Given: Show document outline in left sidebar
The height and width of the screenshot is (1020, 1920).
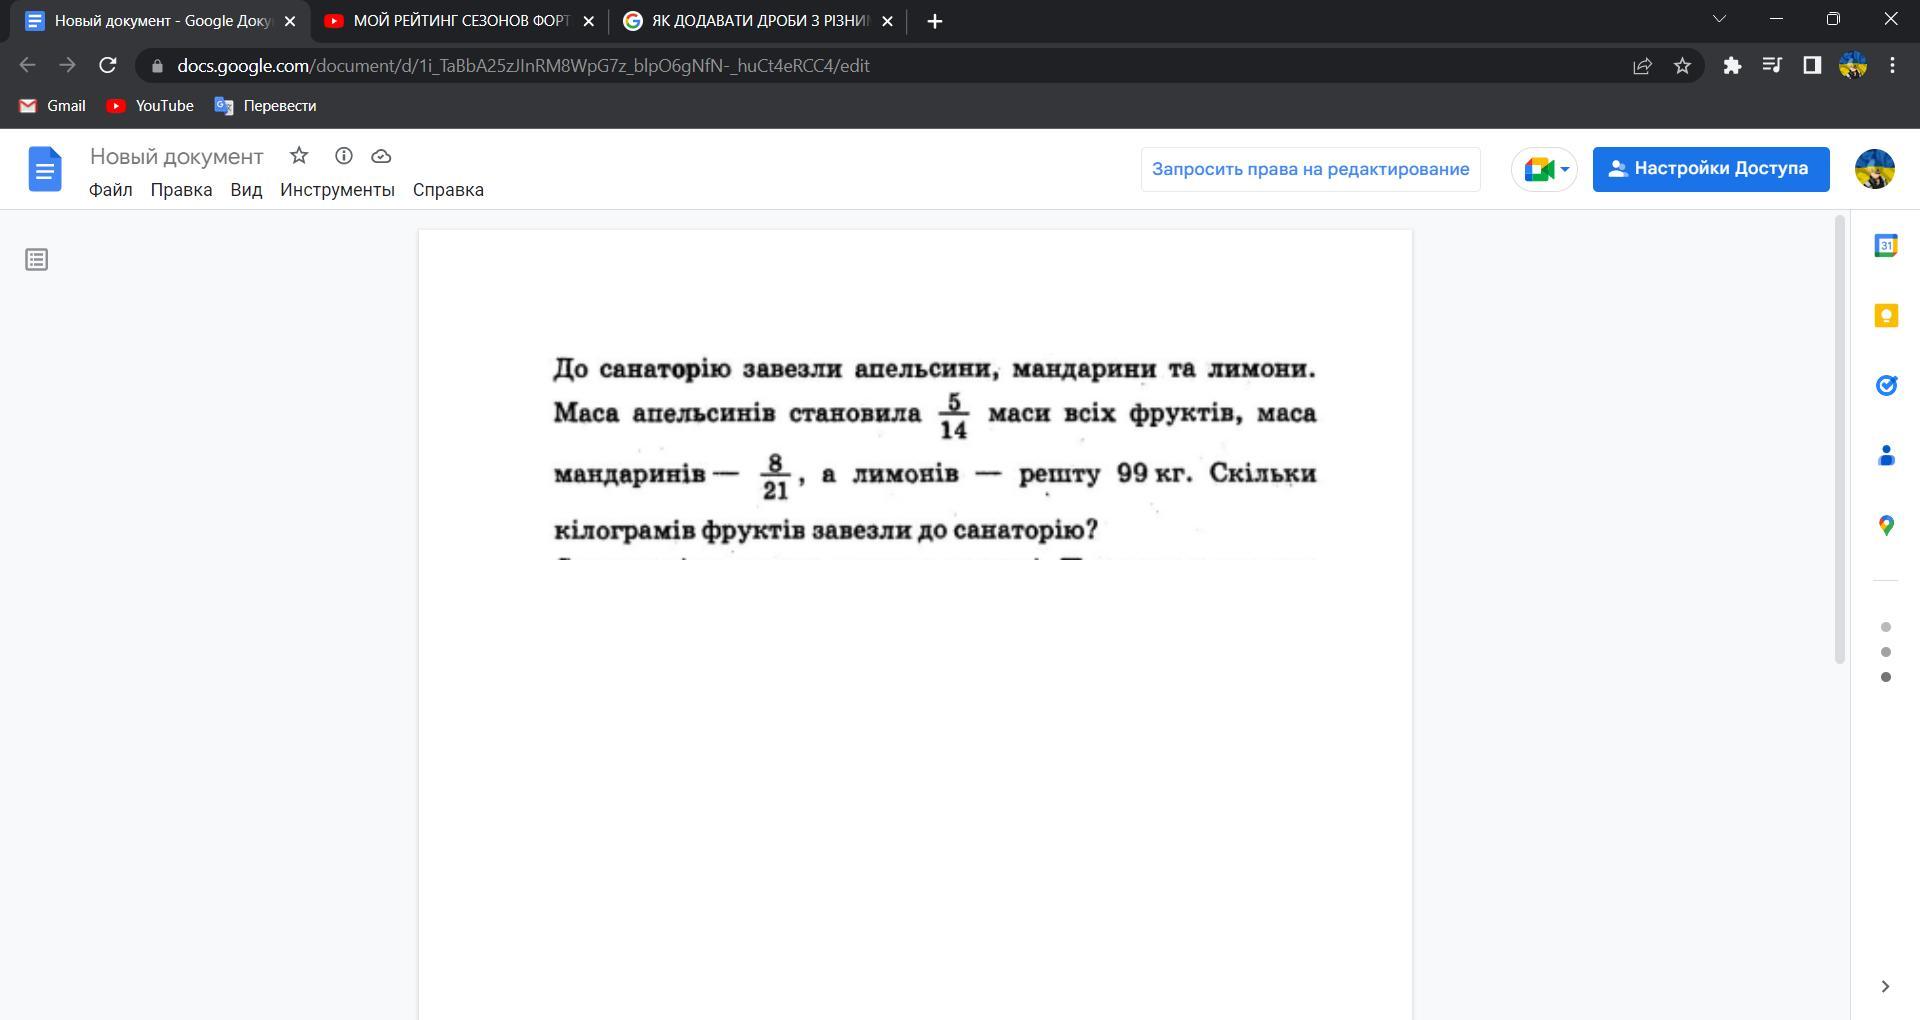Looking at the screenshot, I should pos(37,260).
